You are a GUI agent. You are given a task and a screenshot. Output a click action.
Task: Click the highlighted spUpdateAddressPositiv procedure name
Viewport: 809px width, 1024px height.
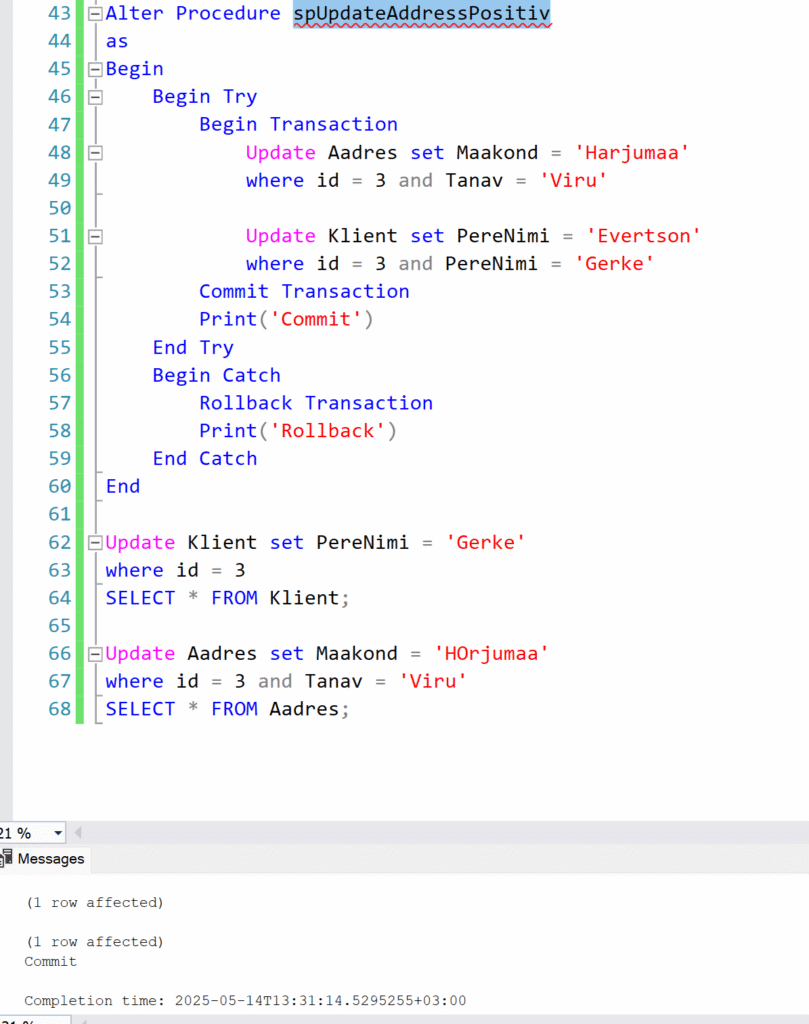pos(422,14)
